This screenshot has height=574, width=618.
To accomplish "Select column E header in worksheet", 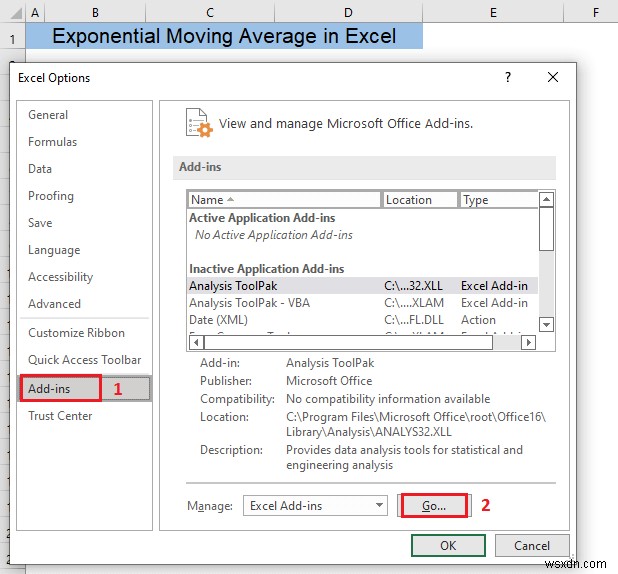I will (x=493, y=12).
